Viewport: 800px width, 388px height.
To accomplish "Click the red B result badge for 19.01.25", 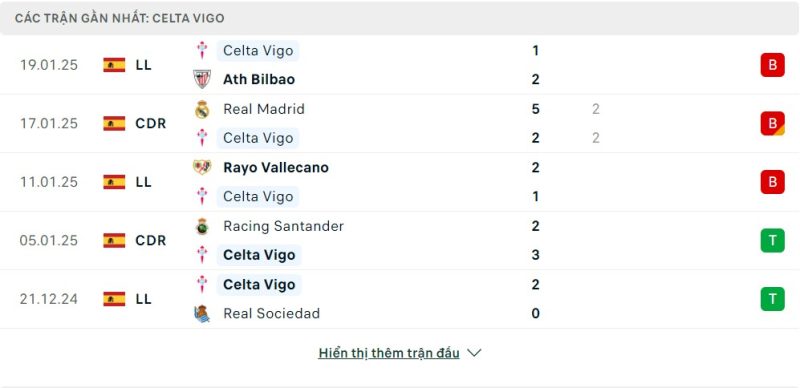I will 772,65.
